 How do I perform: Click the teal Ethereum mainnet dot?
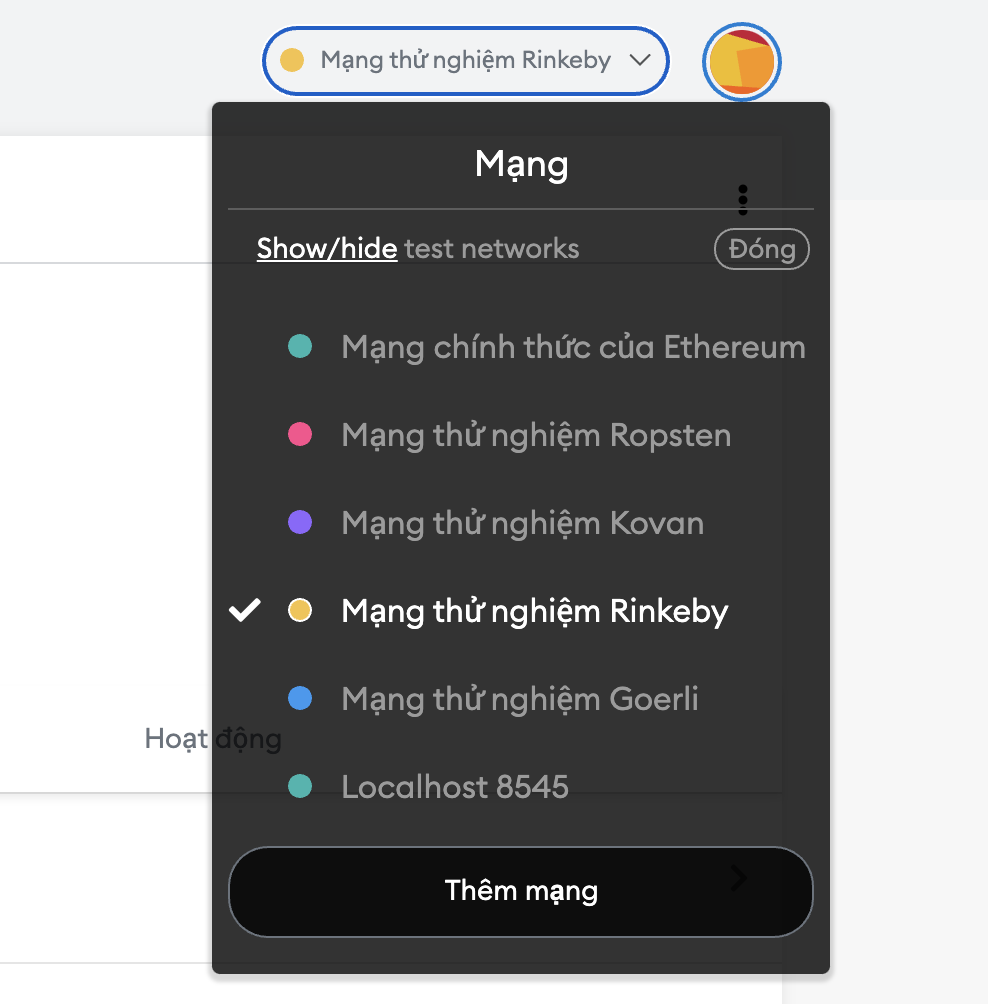[x=300, y=346]
